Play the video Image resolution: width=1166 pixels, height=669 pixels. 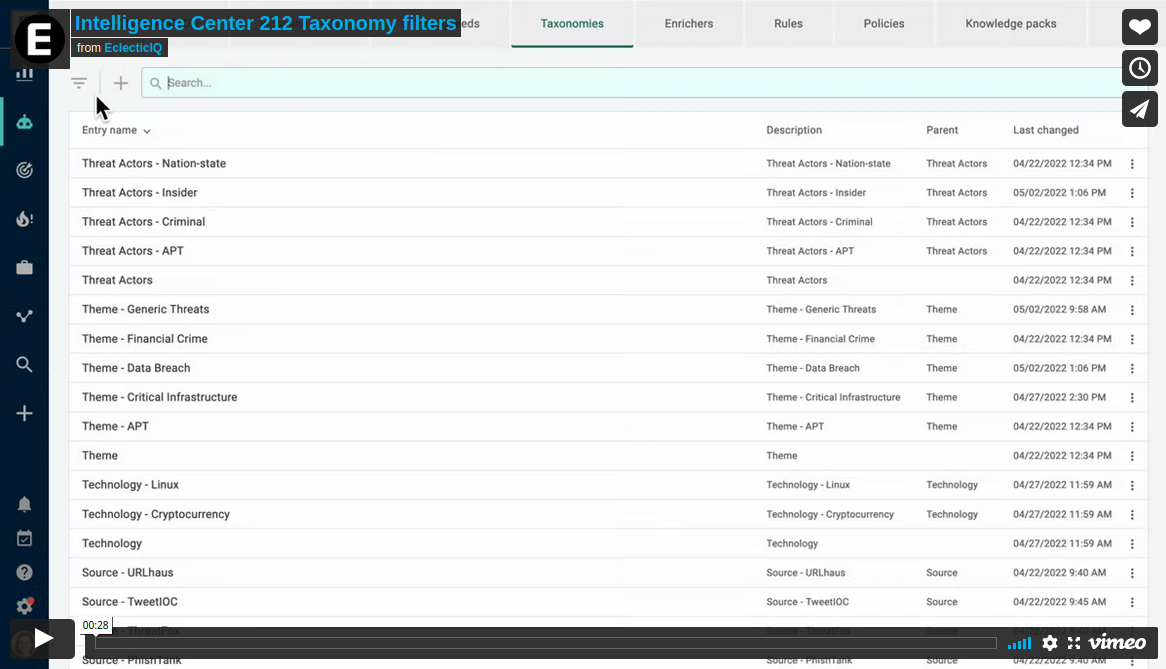click(43, 638)
